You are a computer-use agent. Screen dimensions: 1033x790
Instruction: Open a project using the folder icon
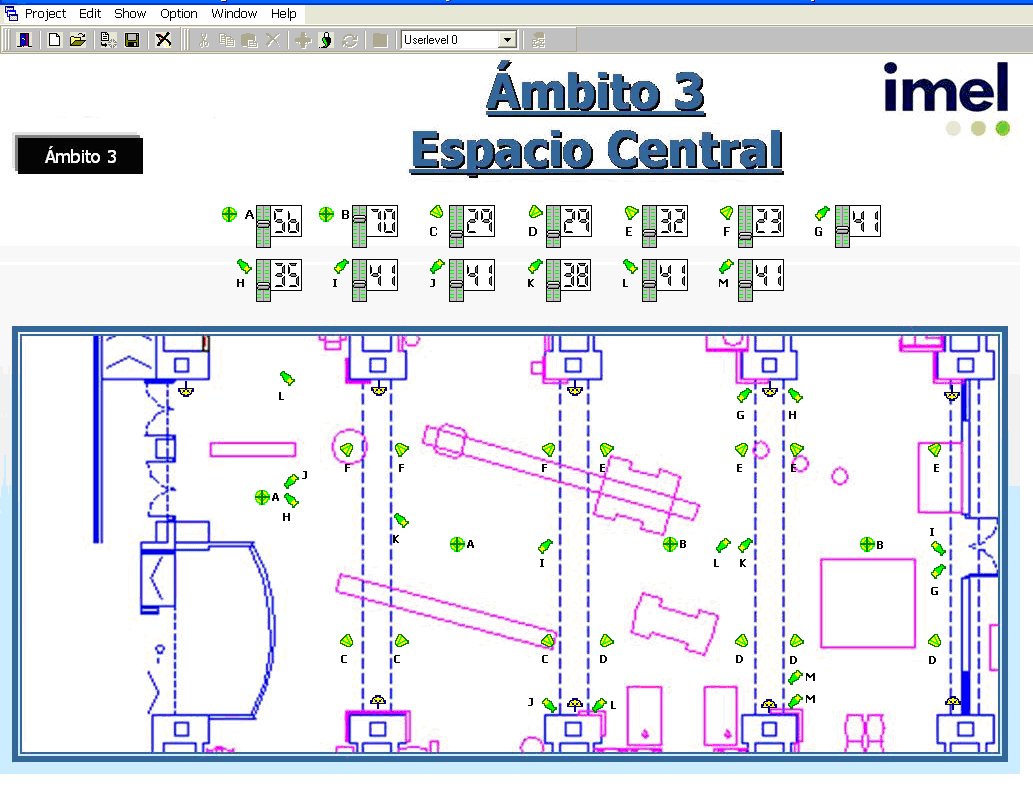coord(77,40)
